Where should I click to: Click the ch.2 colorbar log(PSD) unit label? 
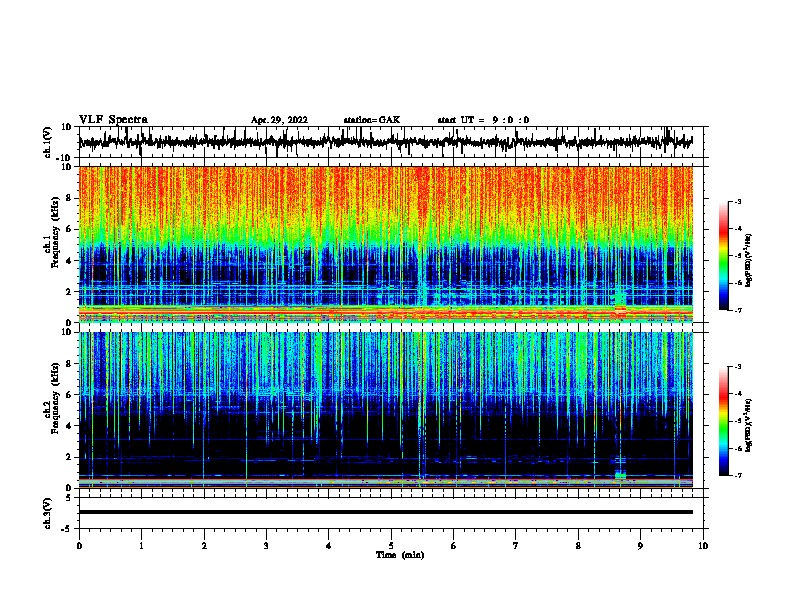749,425
